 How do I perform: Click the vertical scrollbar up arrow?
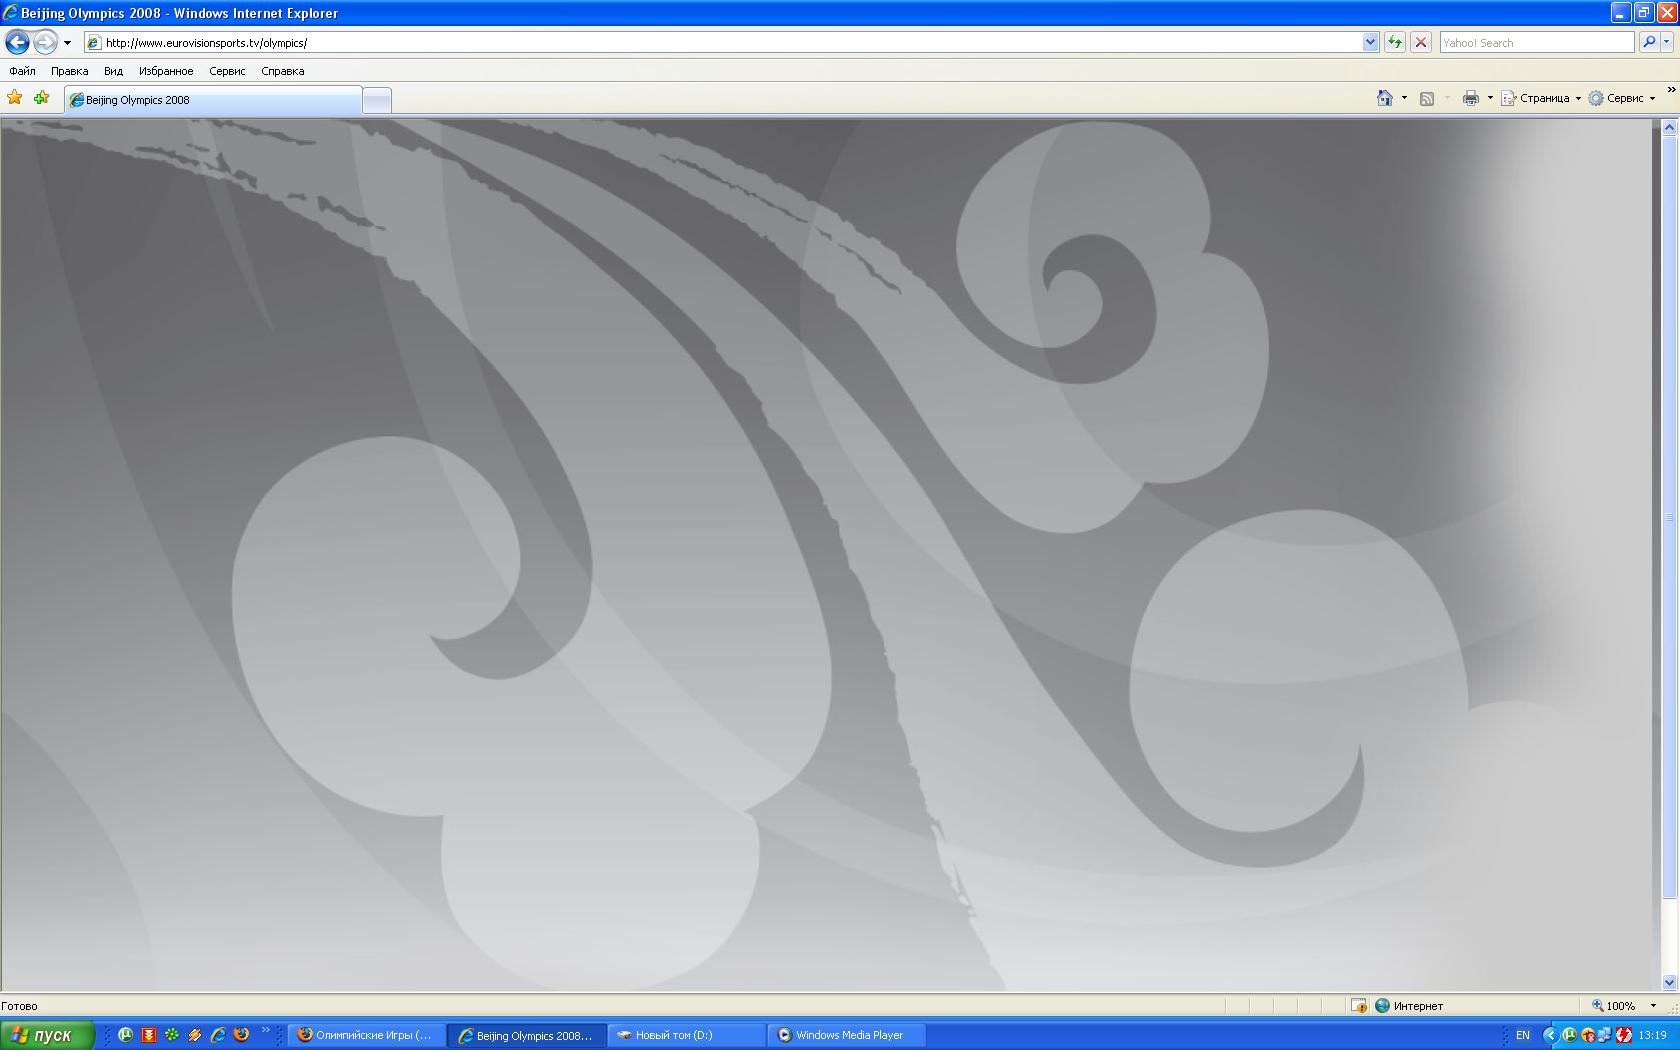[x=1668, y=128]
